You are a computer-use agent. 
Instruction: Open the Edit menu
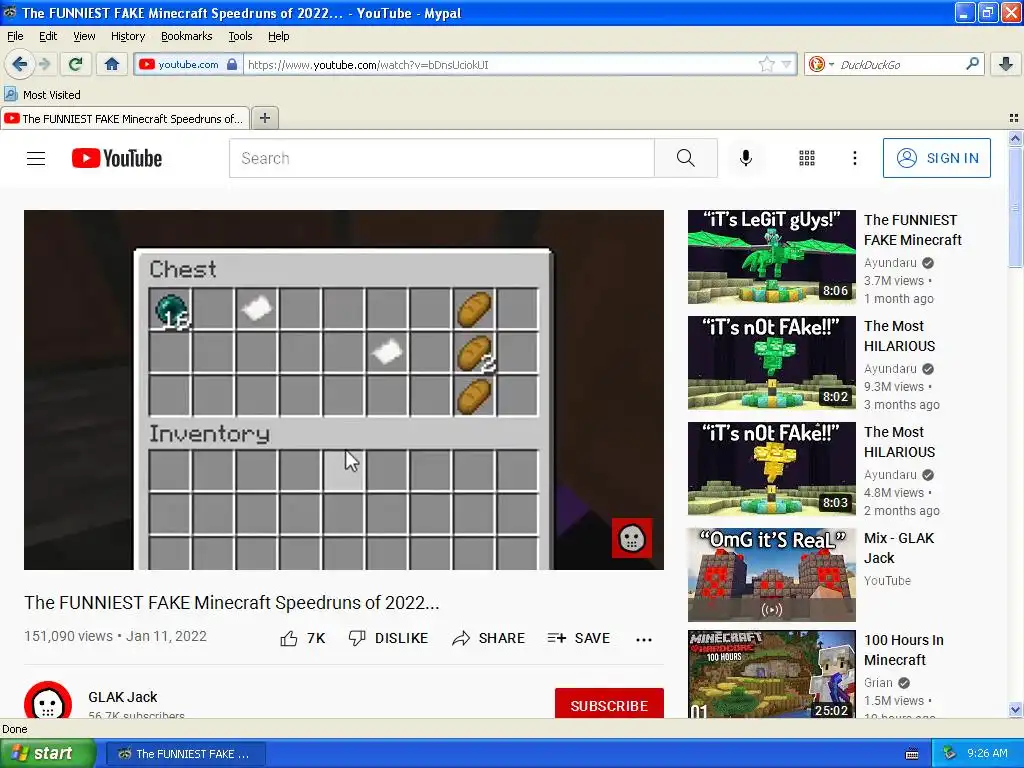[x=48, y=36]
